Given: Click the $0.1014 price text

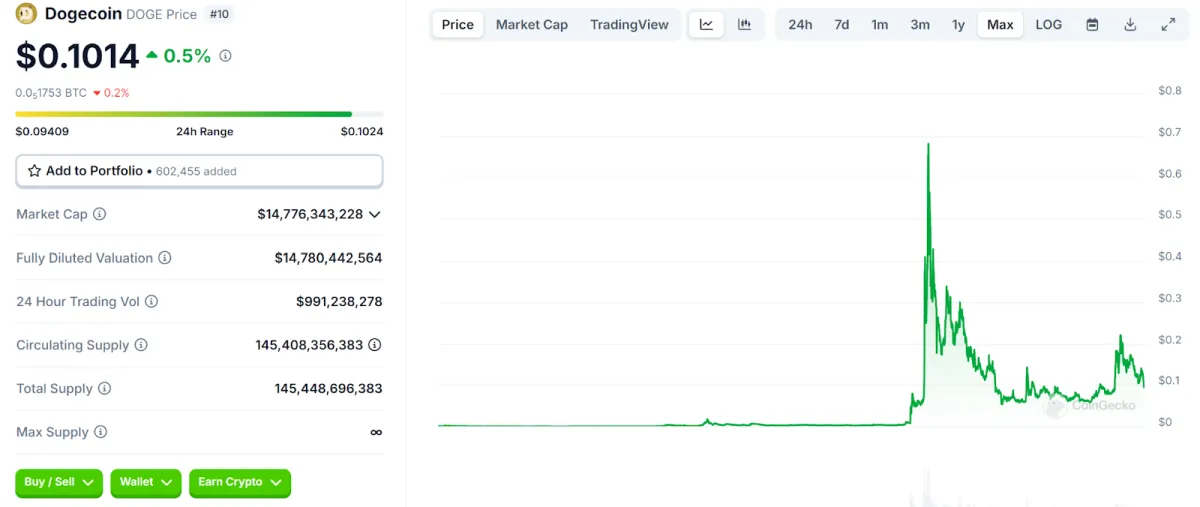Looking at the screenshot, I should (x=77, y=56).
